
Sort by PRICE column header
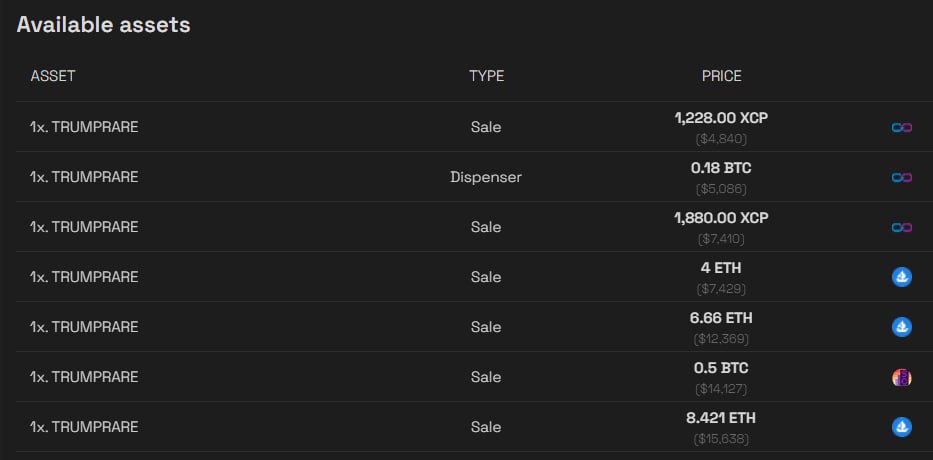(x=722, y=76)
